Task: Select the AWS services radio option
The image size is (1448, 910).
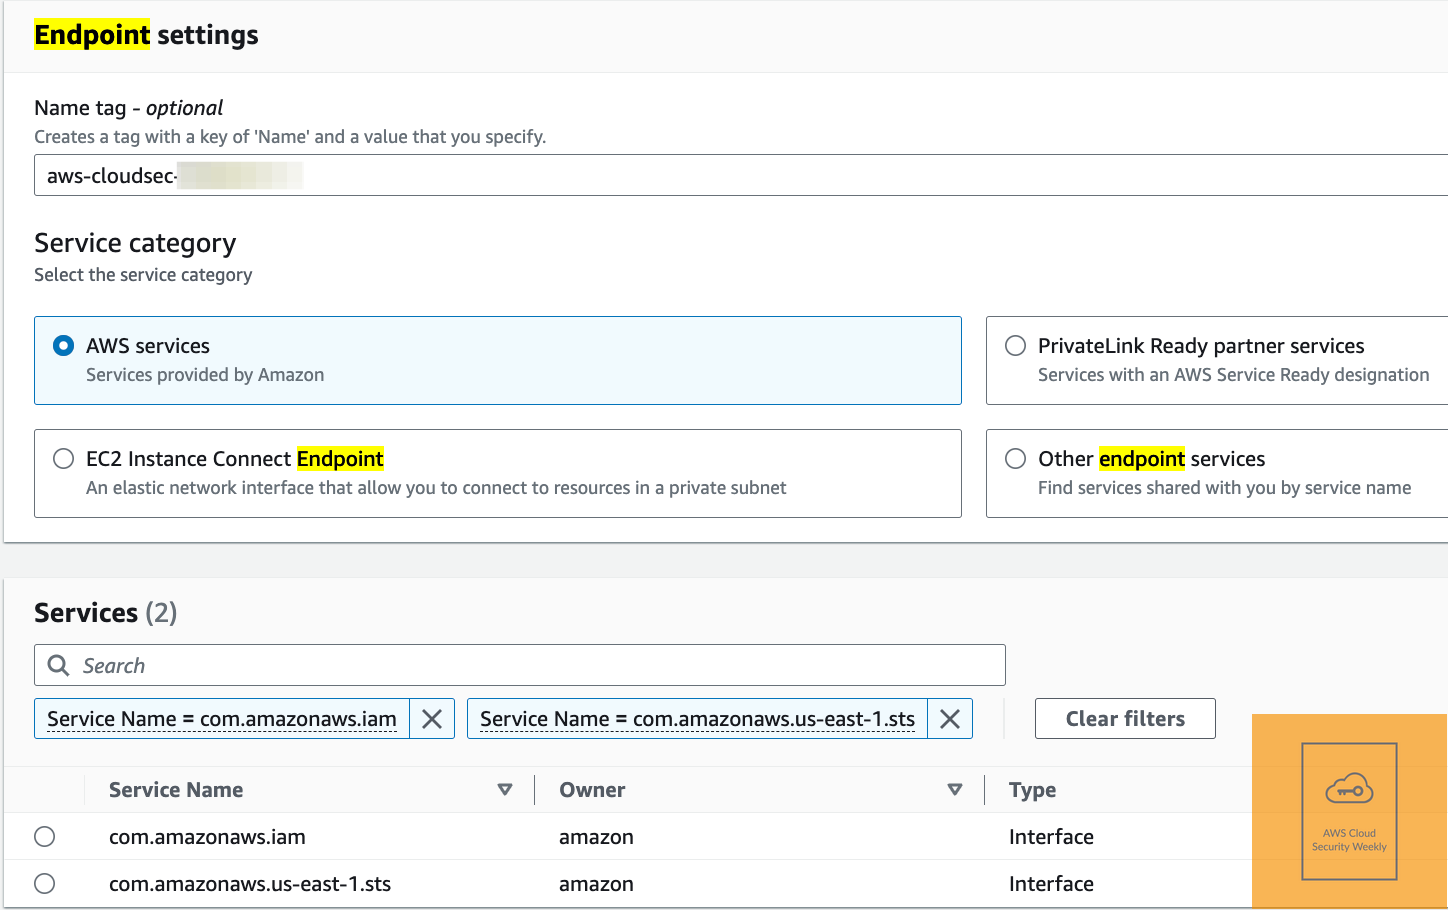Action: click(64, 346)
